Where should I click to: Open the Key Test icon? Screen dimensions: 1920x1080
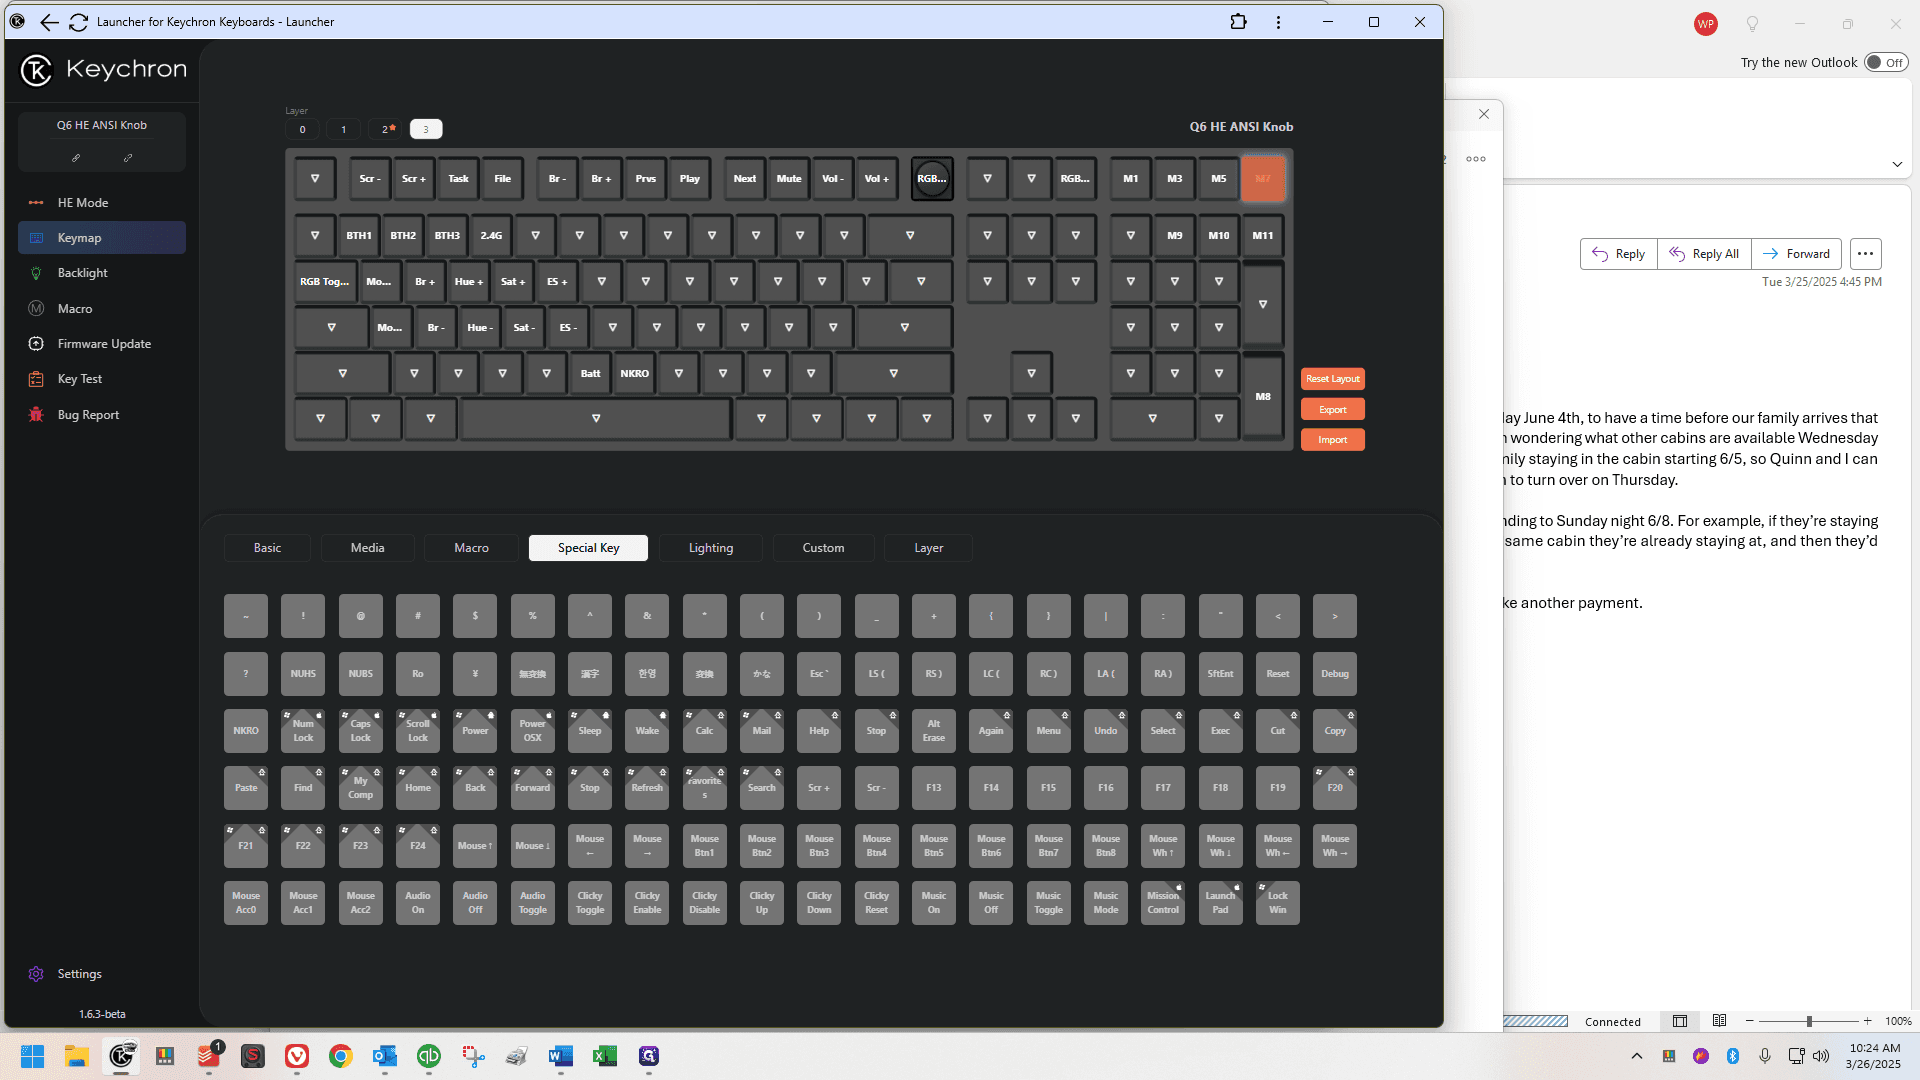(36, 379)
